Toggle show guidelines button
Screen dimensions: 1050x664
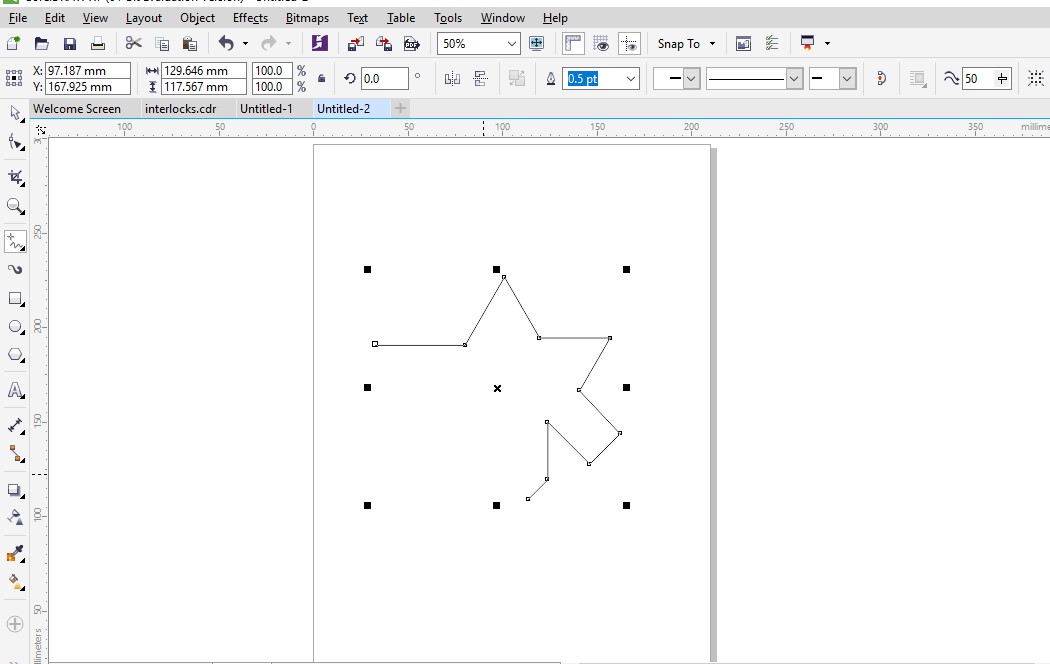(x=629, y=44)
